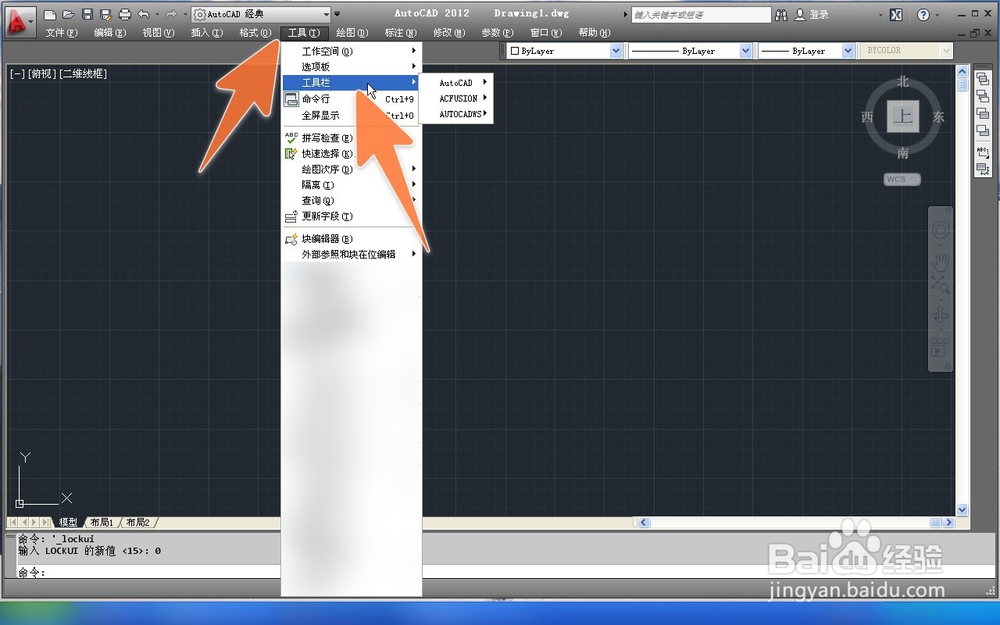
Task: Open the color ByLayer dropdown
Action: [615, 50]
